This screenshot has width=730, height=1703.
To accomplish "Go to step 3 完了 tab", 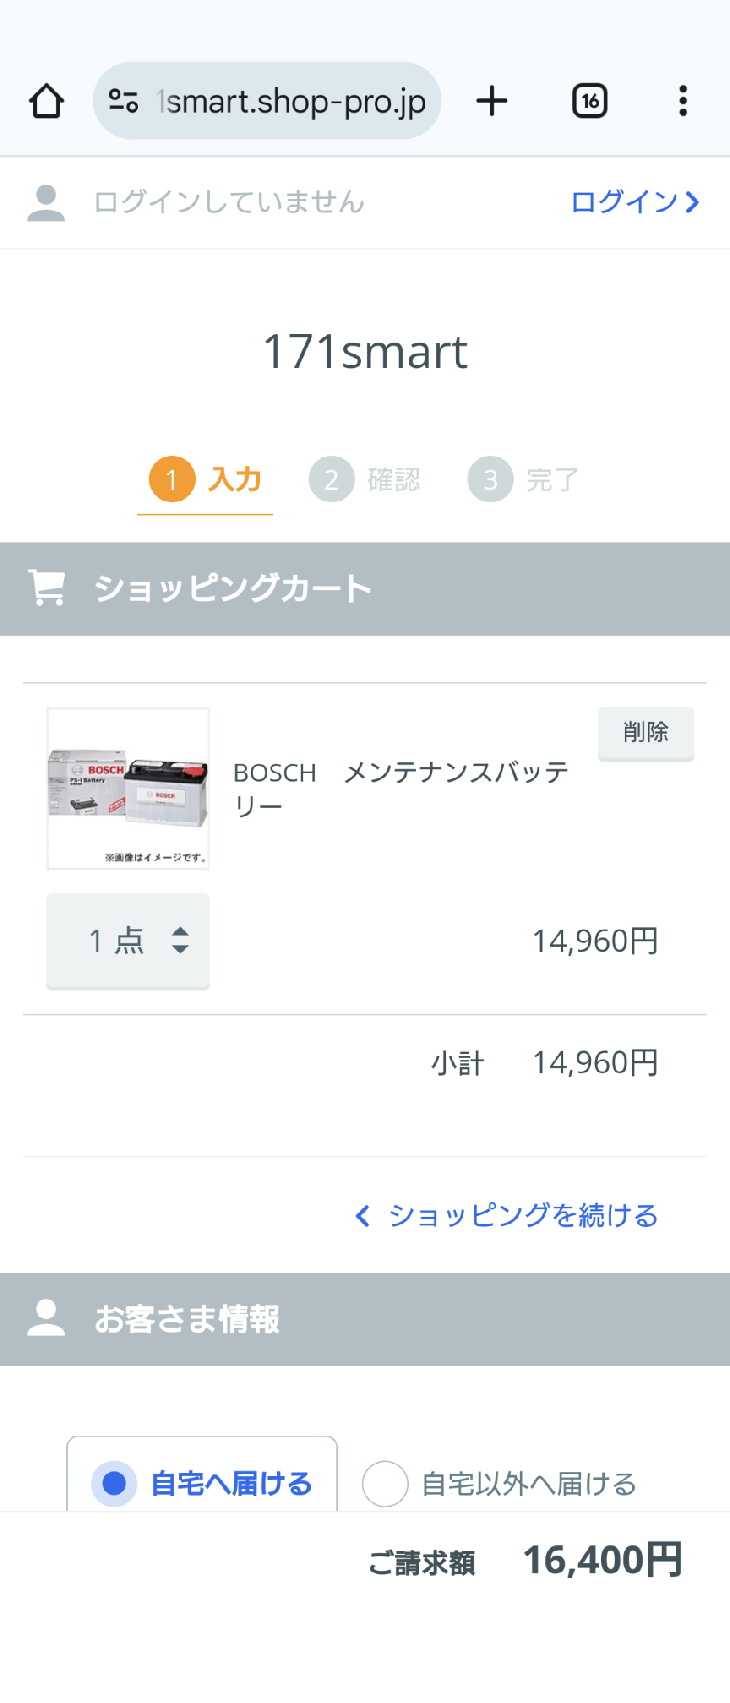I will (x=523, y=480).
